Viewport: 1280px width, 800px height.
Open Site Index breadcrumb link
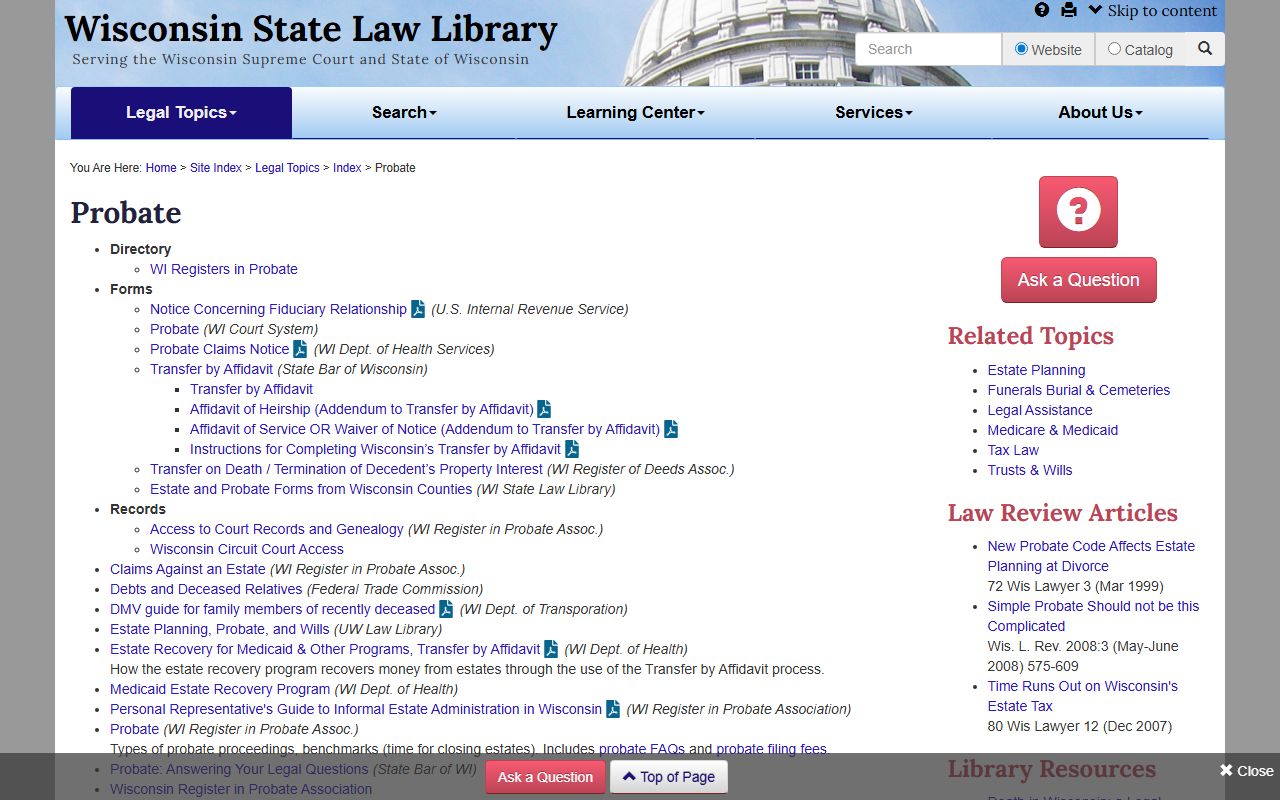216,168
